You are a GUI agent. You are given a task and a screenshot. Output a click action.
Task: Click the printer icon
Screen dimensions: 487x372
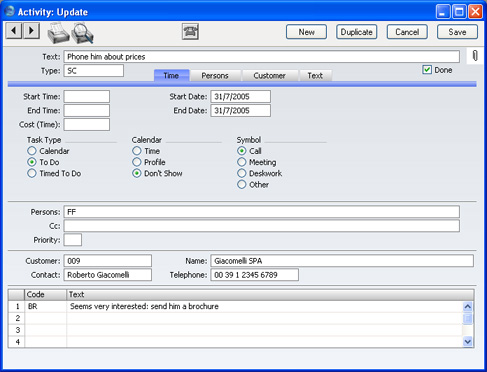coord(58,33)
